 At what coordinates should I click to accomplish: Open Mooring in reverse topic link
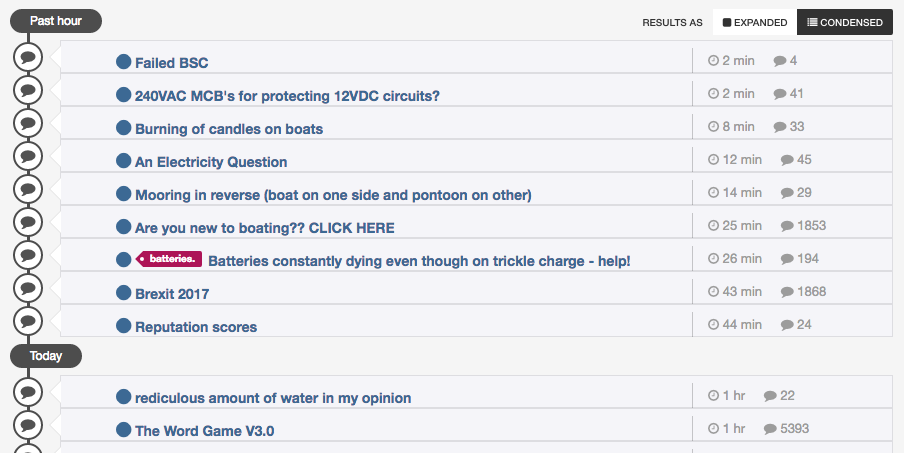click(333, 195)
